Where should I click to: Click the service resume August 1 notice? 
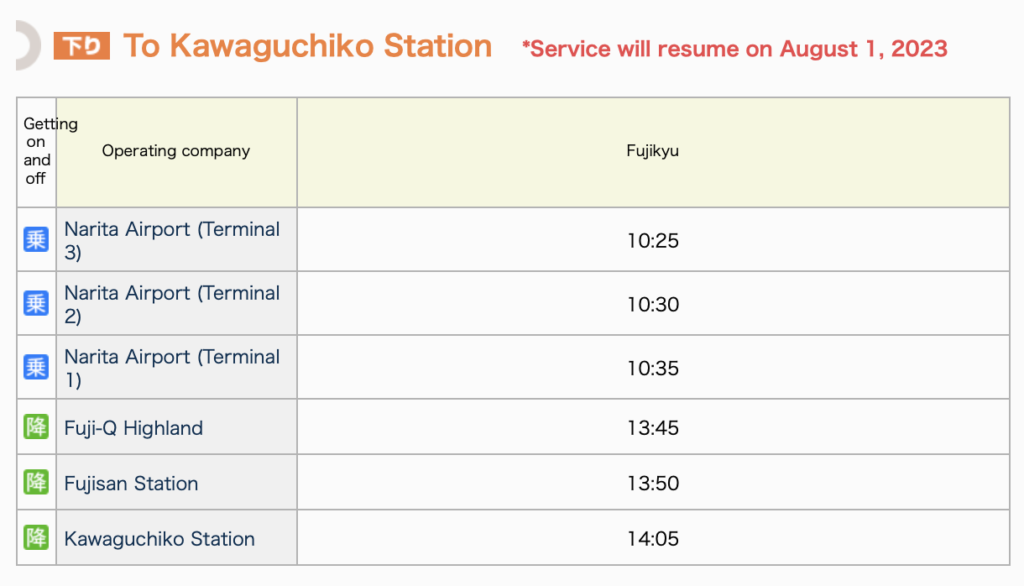coord(735,49)
